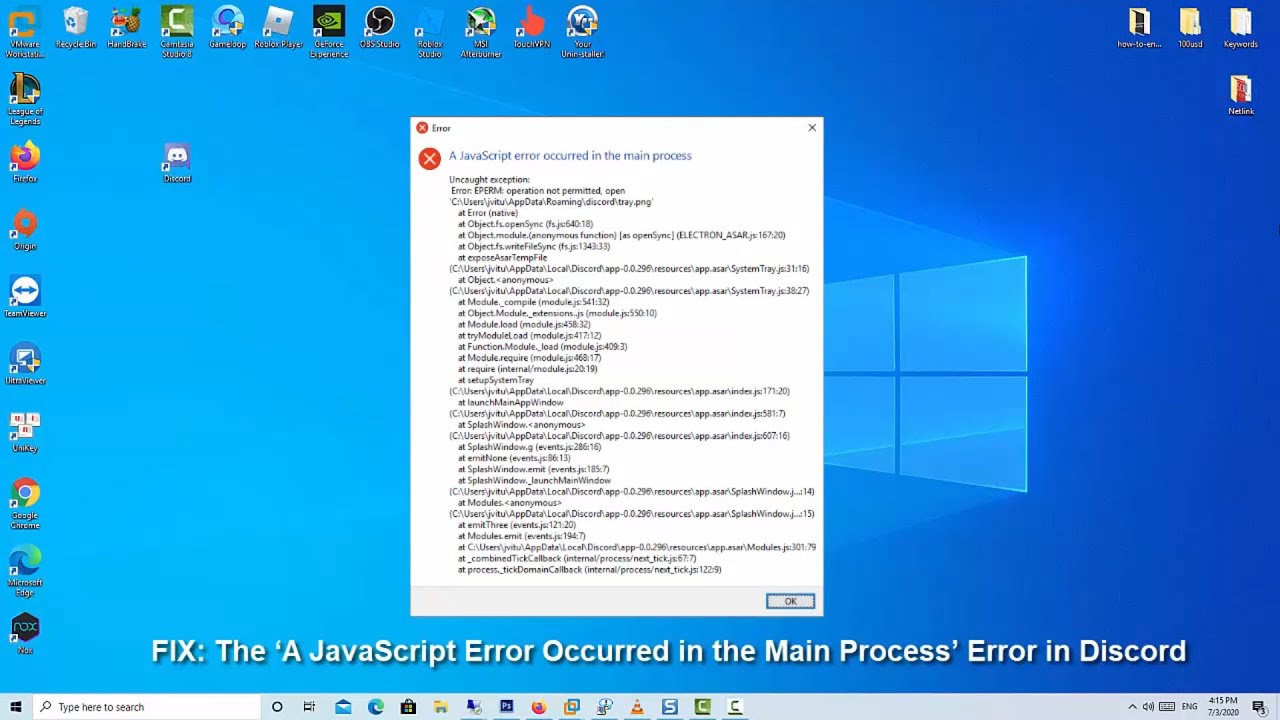Launch Edge from the taskbar
The width and height of the screenshot is (1280, 720).
[376, 707]
